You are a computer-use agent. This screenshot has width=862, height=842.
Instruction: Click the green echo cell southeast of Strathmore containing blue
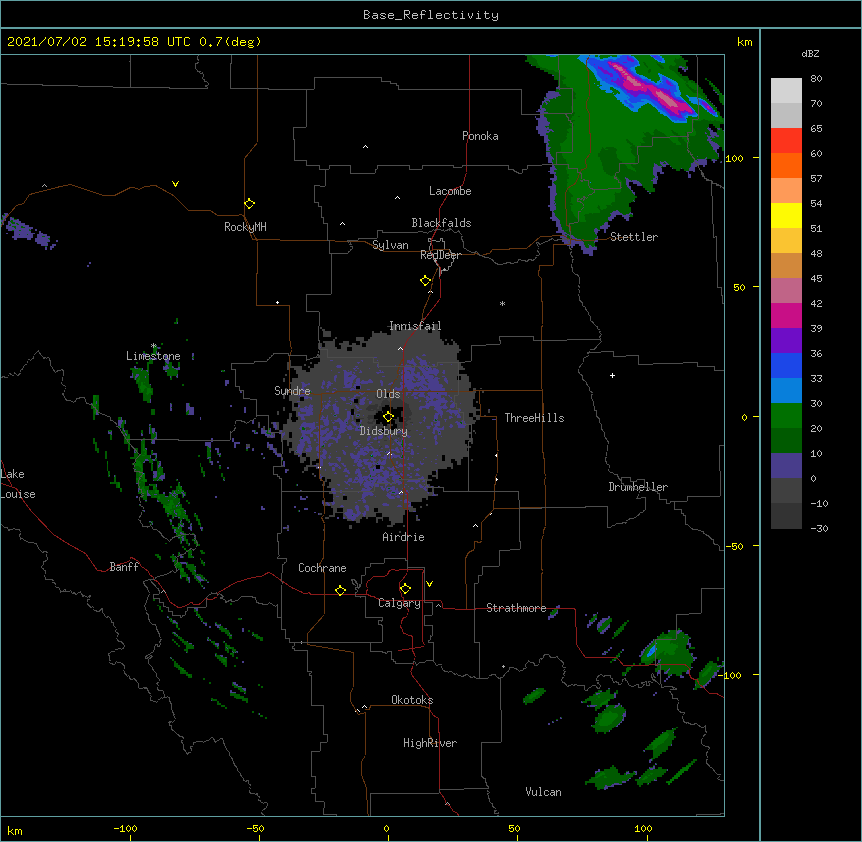667,652
